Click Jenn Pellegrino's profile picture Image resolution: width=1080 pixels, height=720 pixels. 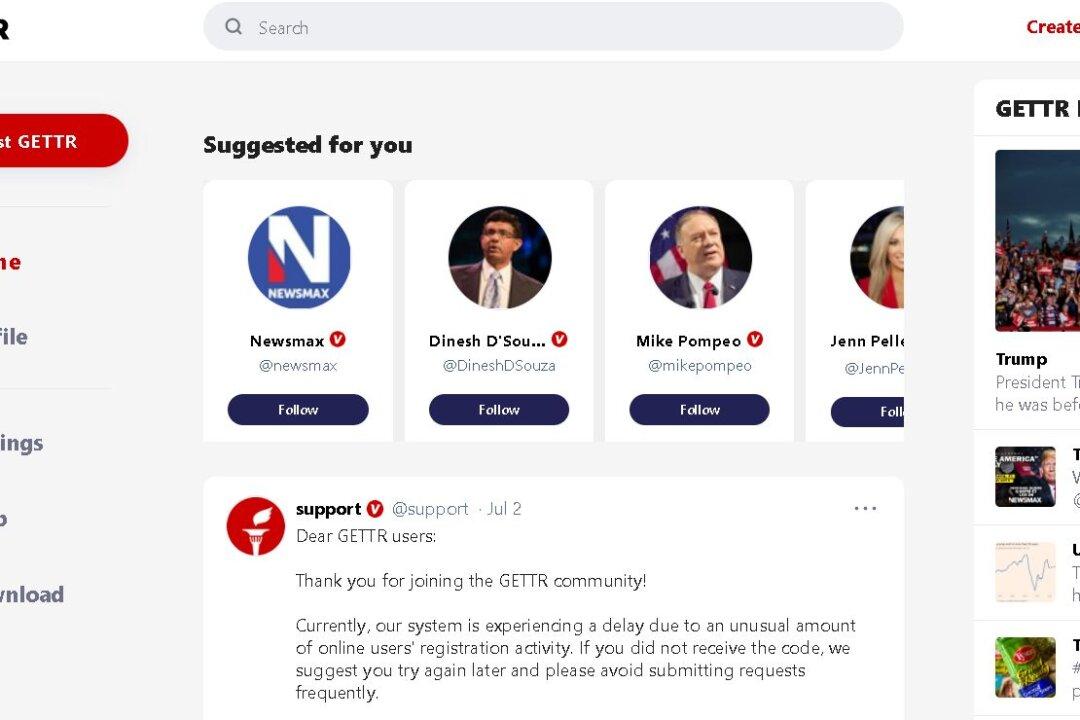point(880,257)
